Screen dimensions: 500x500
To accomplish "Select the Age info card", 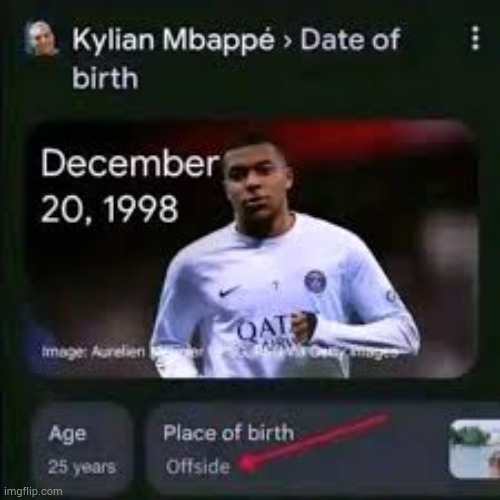I will point(84,448).
